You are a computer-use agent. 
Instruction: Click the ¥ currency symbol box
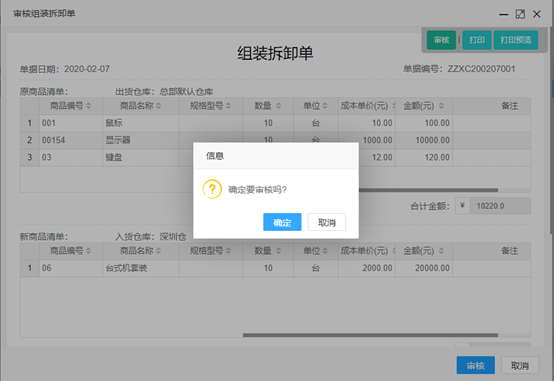[x=462, y=206]
